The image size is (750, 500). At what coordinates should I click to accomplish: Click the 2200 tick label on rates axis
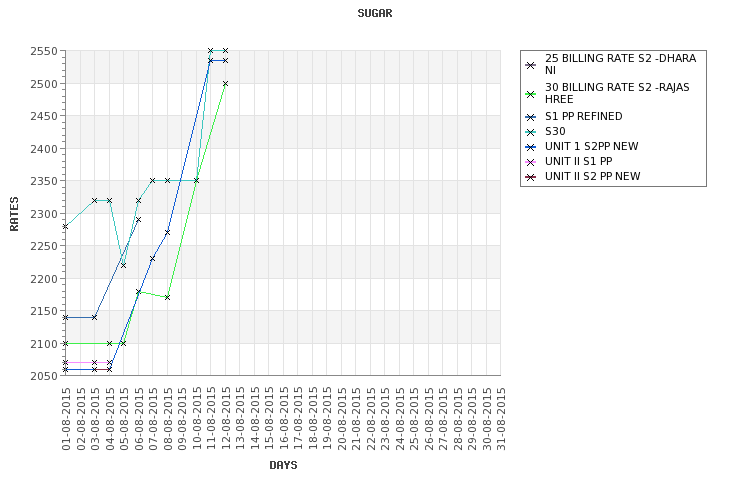(x=44, y=278)
